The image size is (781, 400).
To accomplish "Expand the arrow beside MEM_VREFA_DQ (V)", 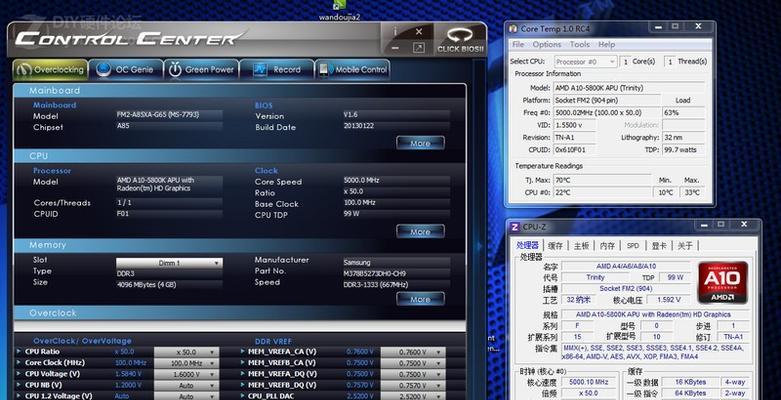I will pyautogui.click(x=242, y=374).
